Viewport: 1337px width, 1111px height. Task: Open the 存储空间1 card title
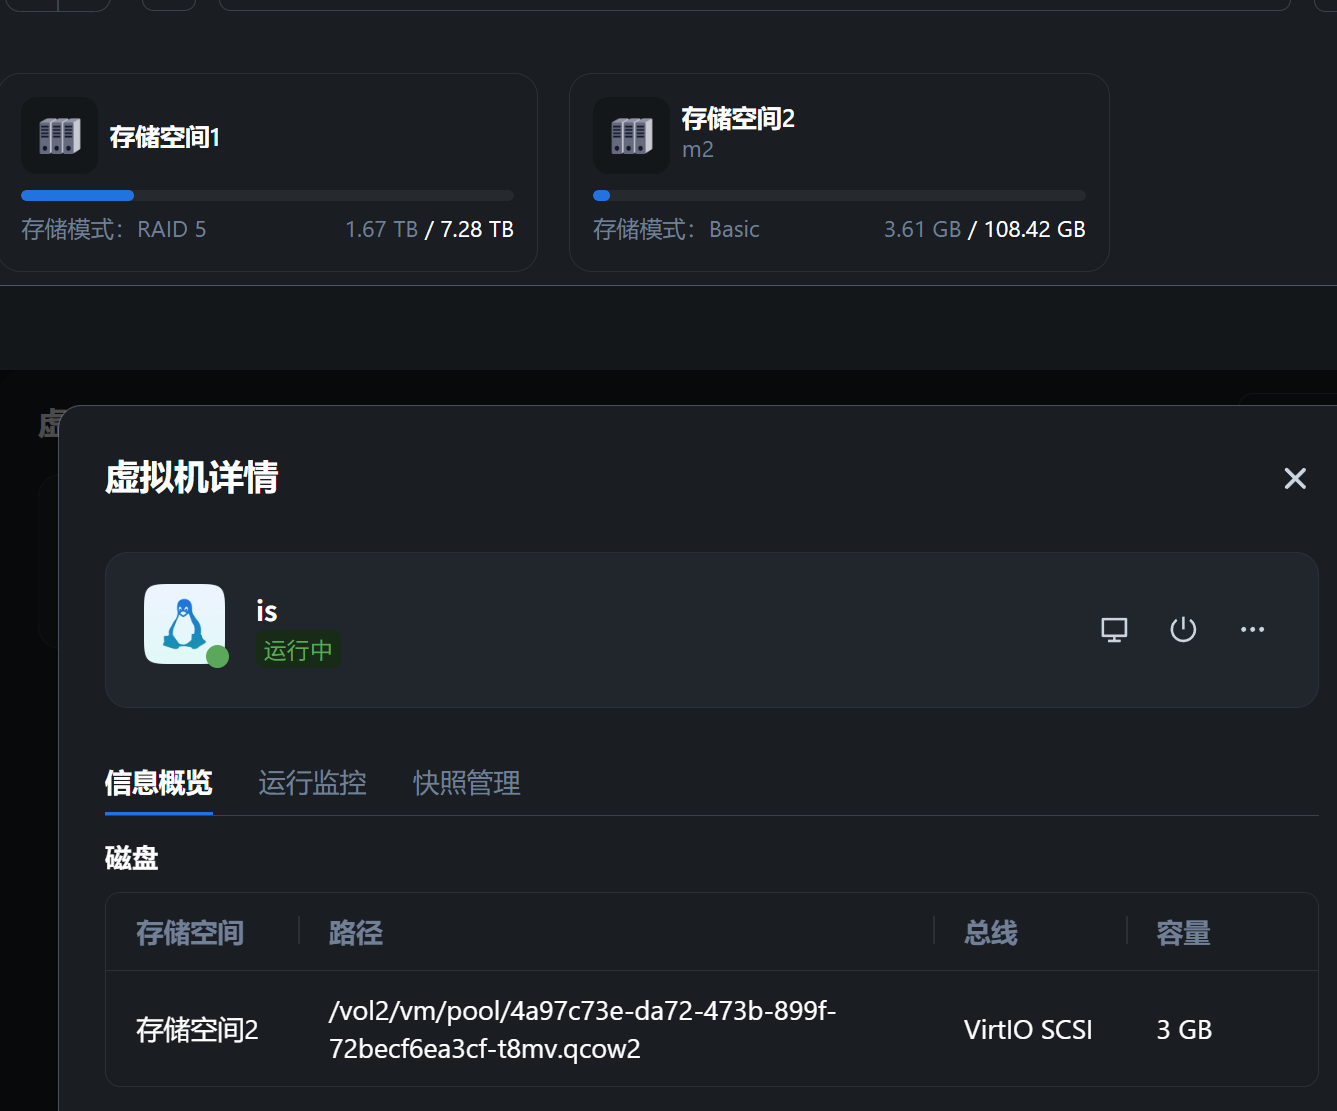(165, 137)
